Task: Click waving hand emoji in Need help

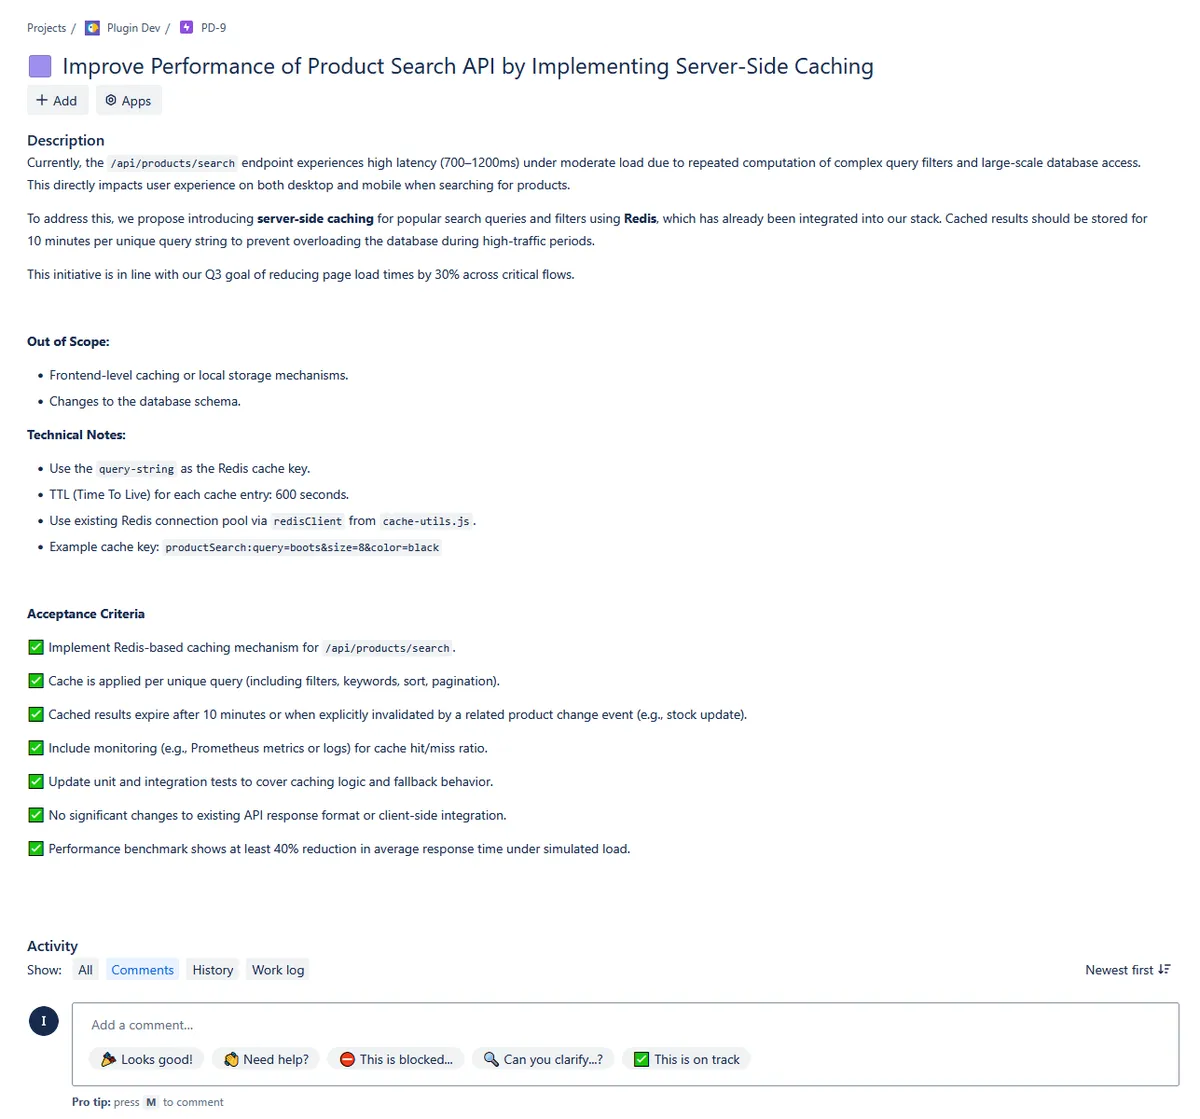Action: pyautogui.click(x=231, y=1059)
